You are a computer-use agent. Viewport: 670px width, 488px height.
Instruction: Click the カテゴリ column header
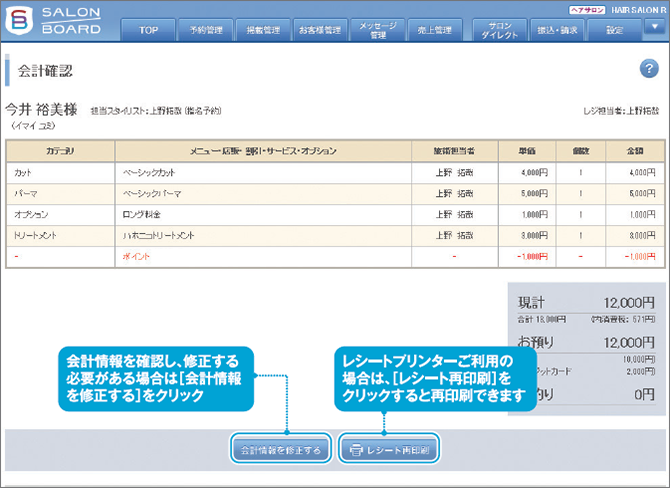(62, 150)
